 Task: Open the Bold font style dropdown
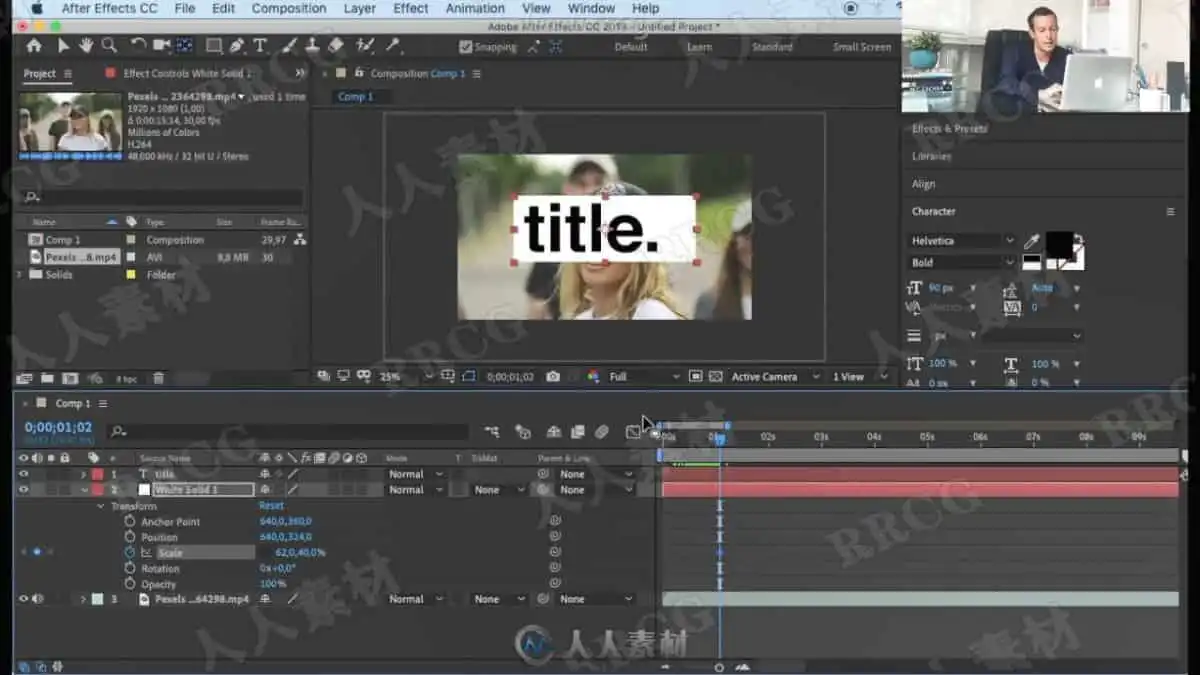point(962,262)
